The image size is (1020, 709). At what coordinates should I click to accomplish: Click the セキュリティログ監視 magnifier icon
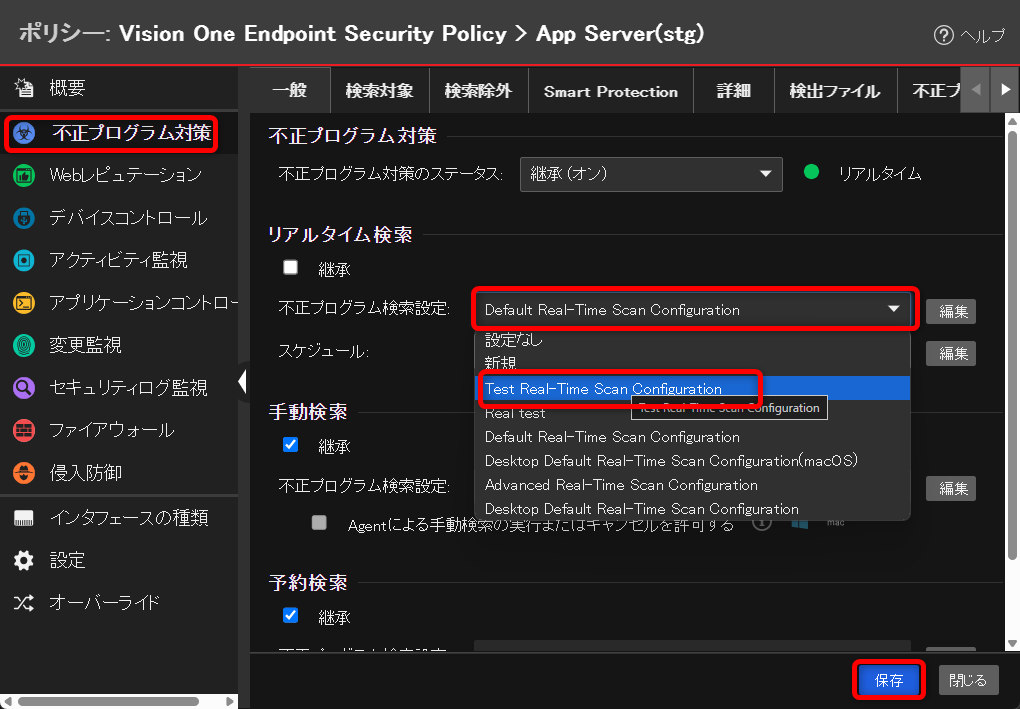click(x=24, y=388)
